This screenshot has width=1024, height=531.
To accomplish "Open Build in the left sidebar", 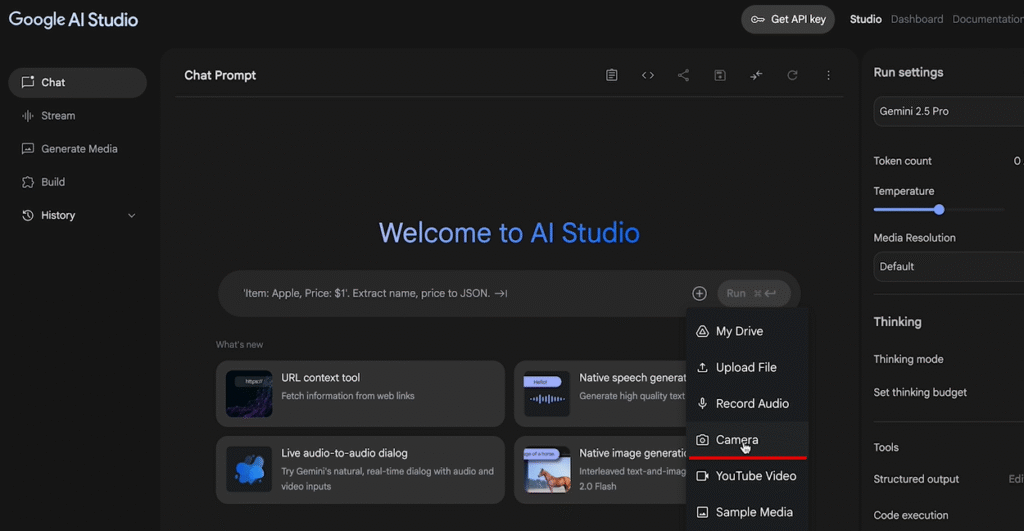I will [78, 182].
